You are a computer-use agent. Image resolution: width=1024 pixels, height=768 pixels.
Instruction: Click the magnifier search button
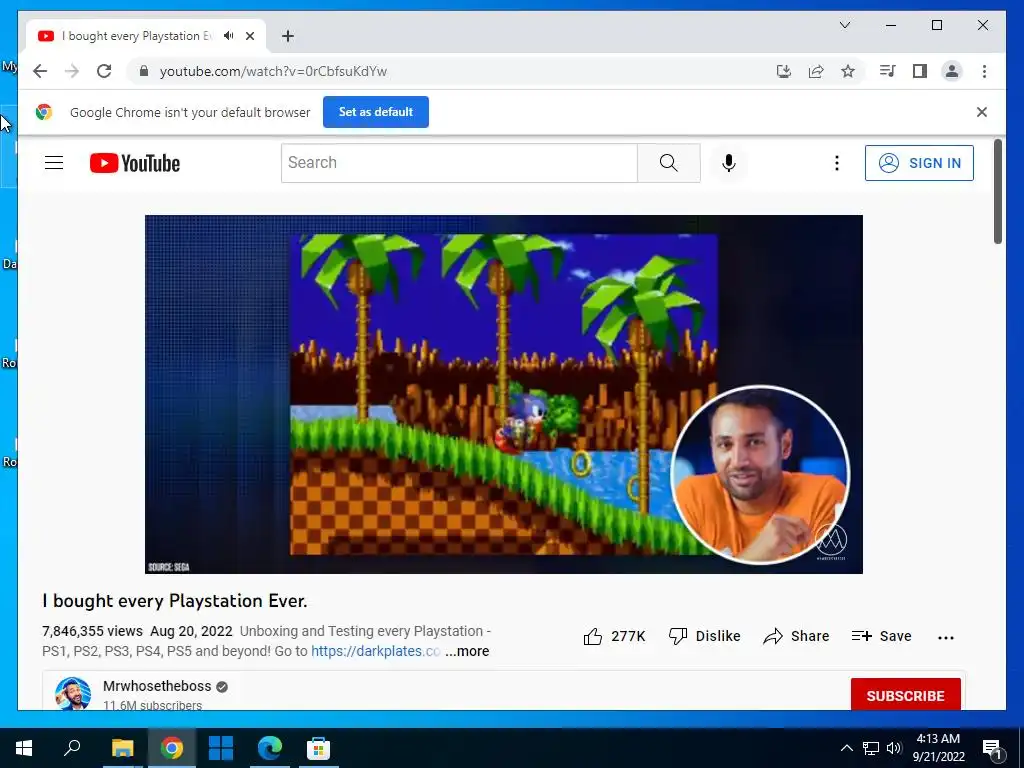[x=669, y=163]
